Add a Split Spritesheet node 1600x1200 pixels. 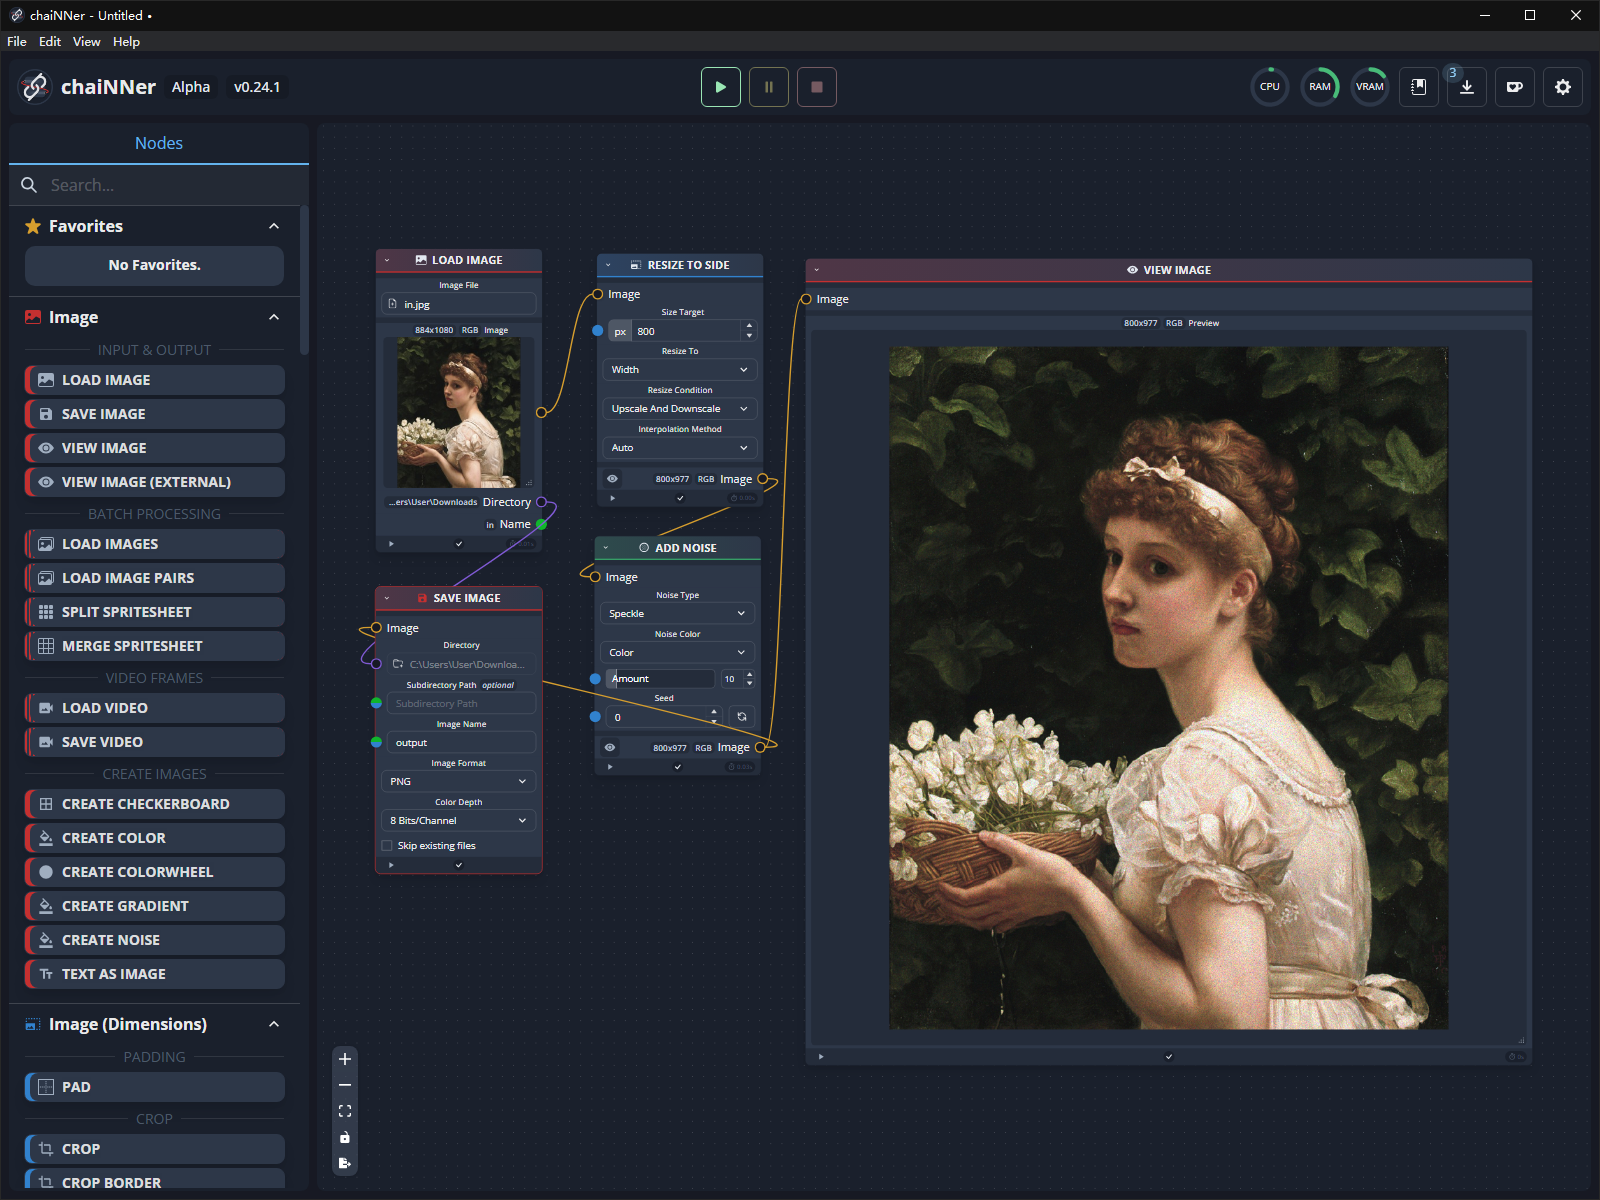[155, 612]
